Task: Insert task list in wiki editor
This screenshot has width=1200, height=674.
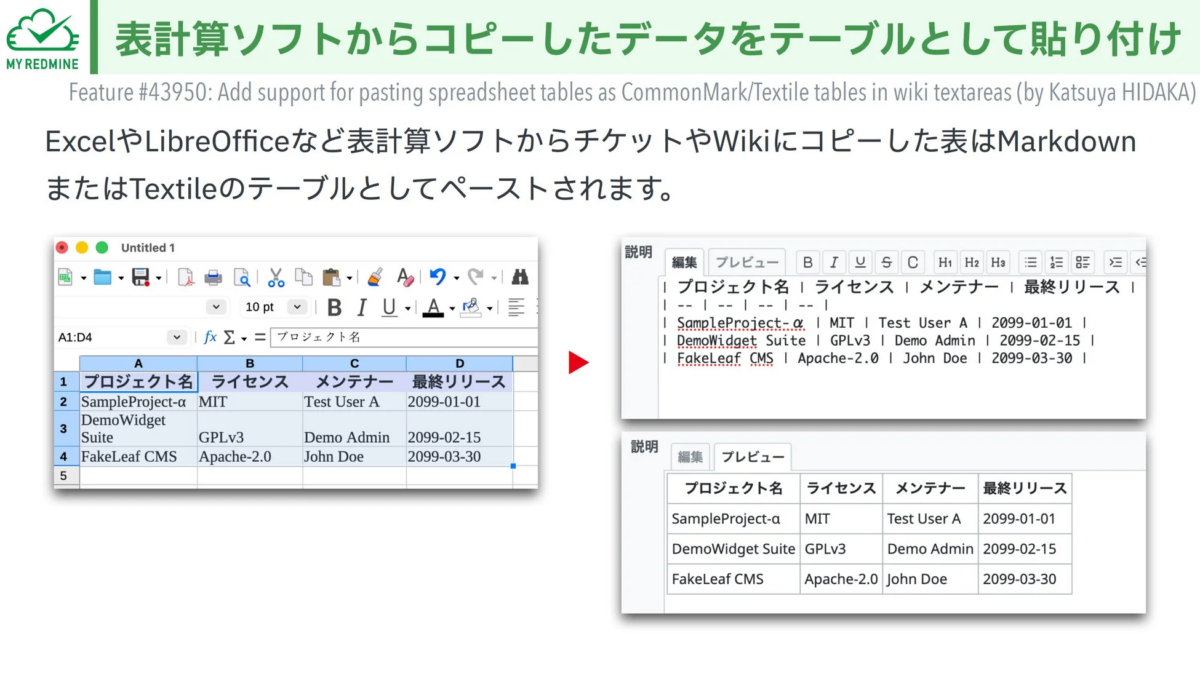Action: tap(1083, 262)
